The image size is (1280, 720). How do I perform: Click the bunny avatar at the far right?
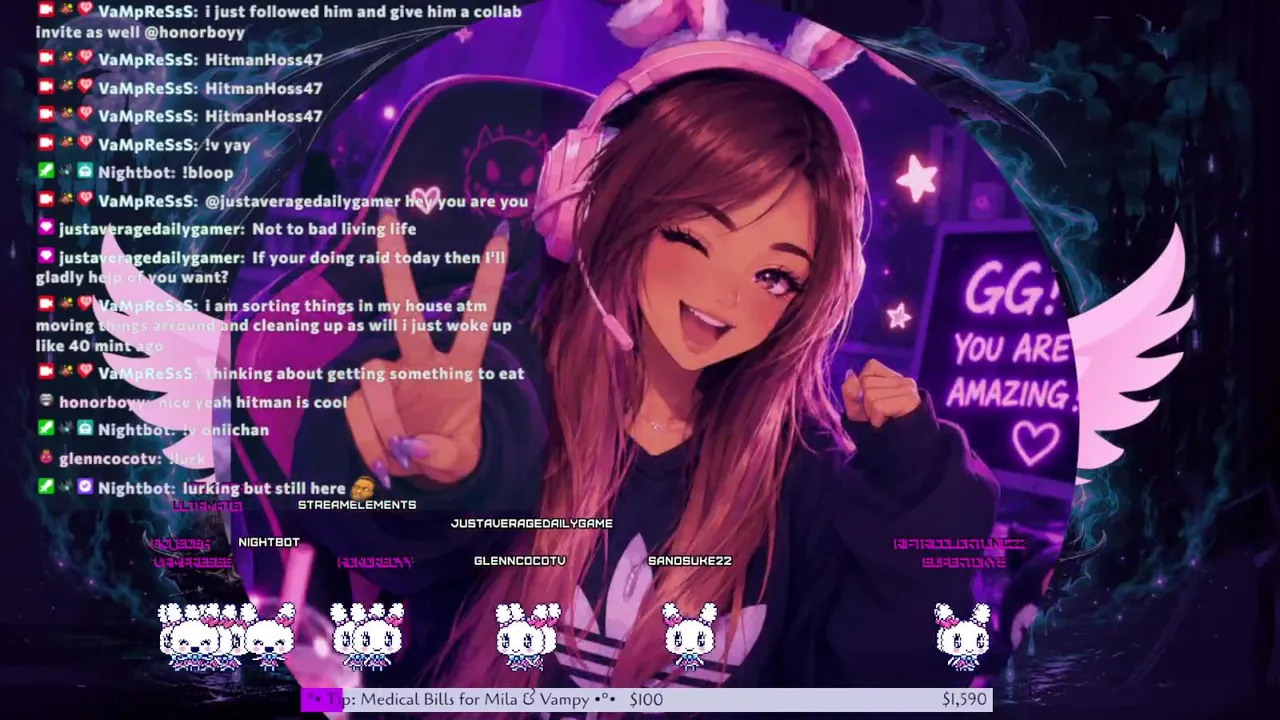coord(963,634)
